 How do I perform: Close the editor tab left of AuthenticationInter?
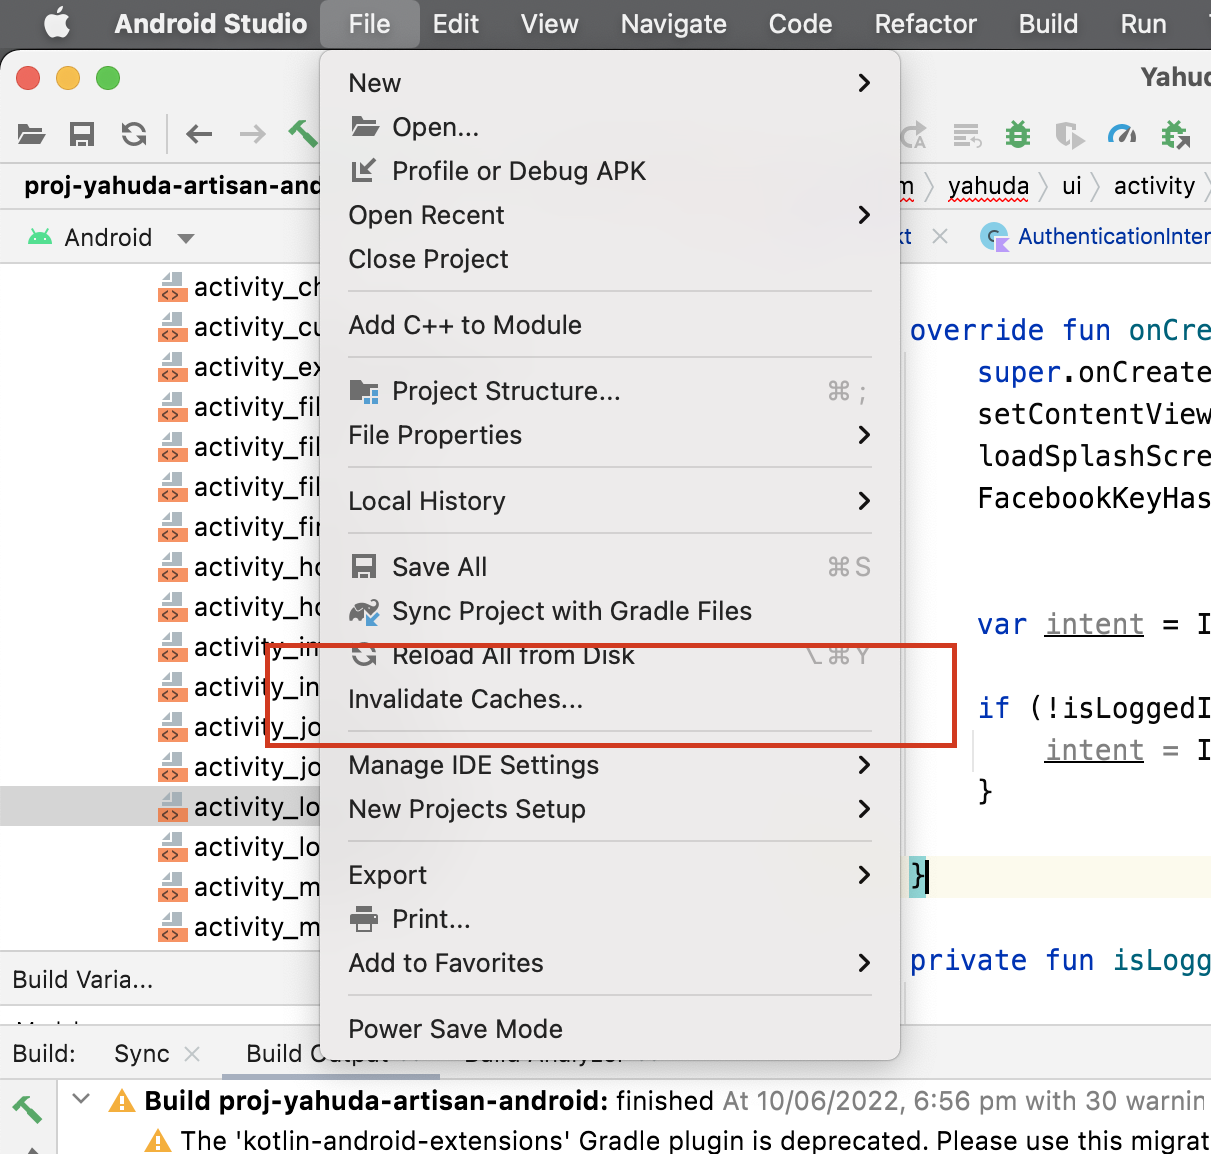[x=940, y=236]
